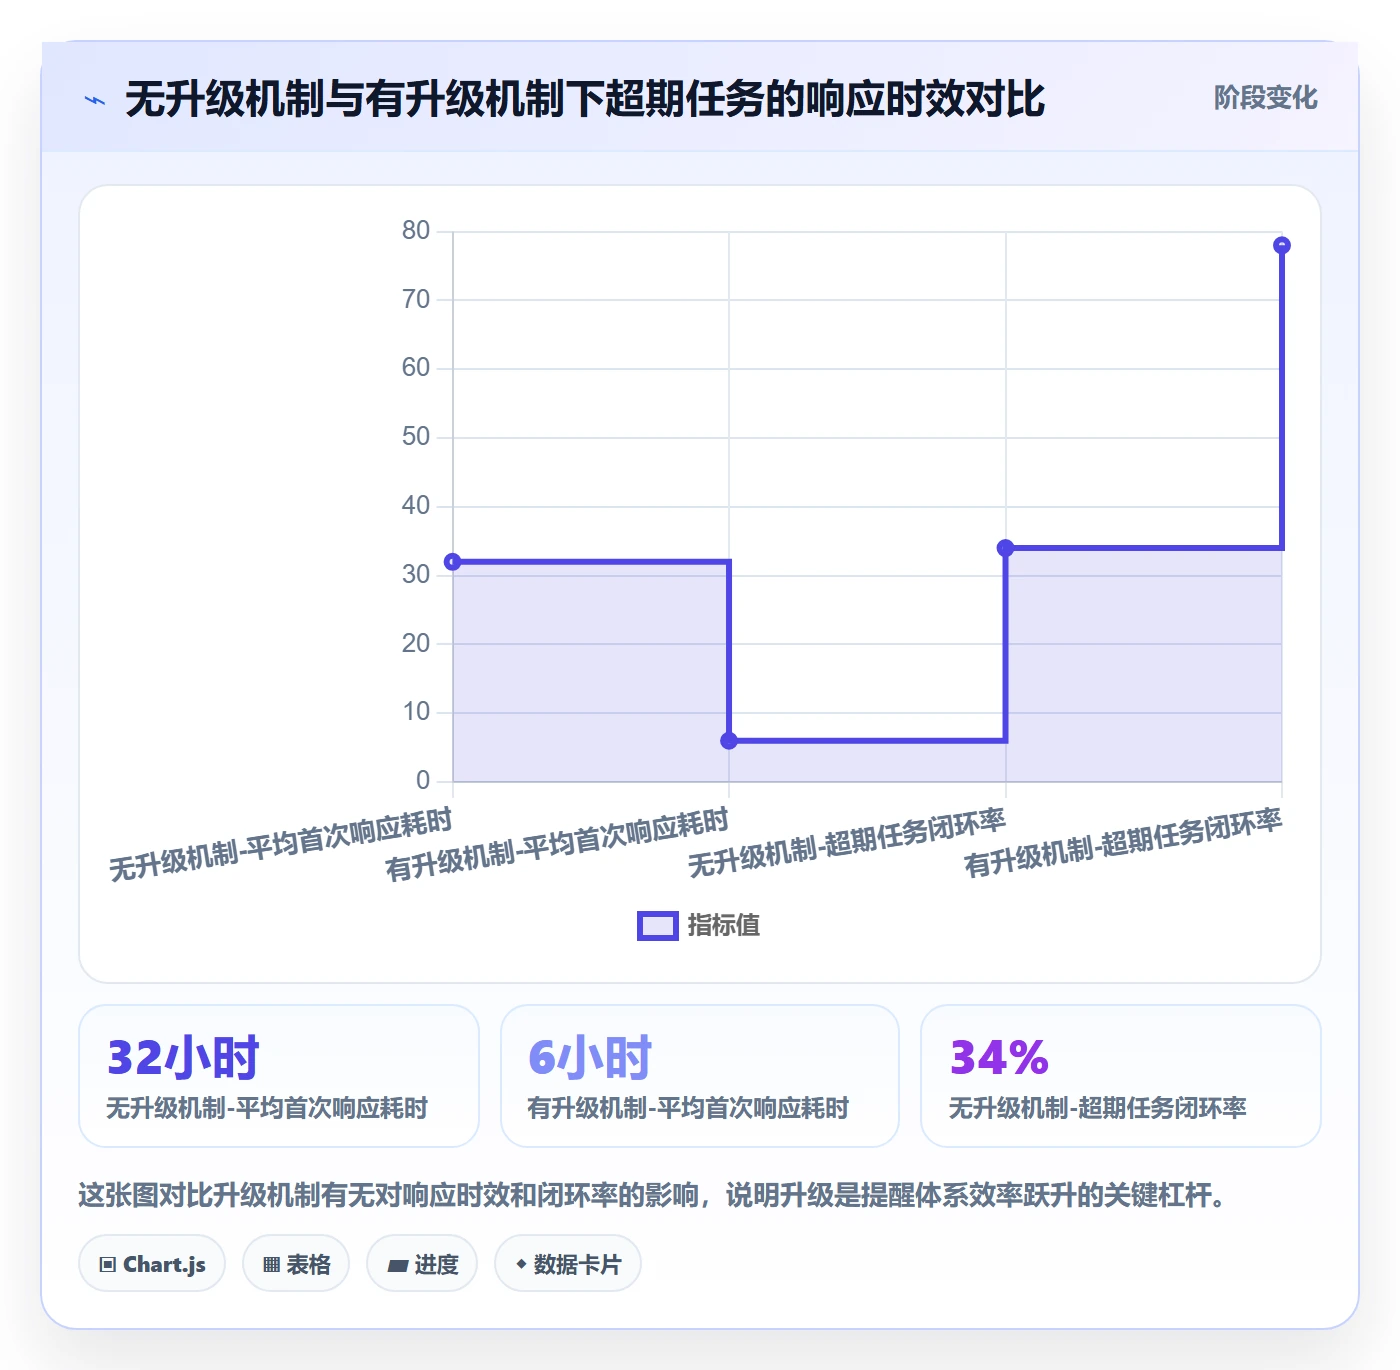Viewport: 1400px width, 1370px height.
Task: Click the chart title text
Action: (585, 99)
